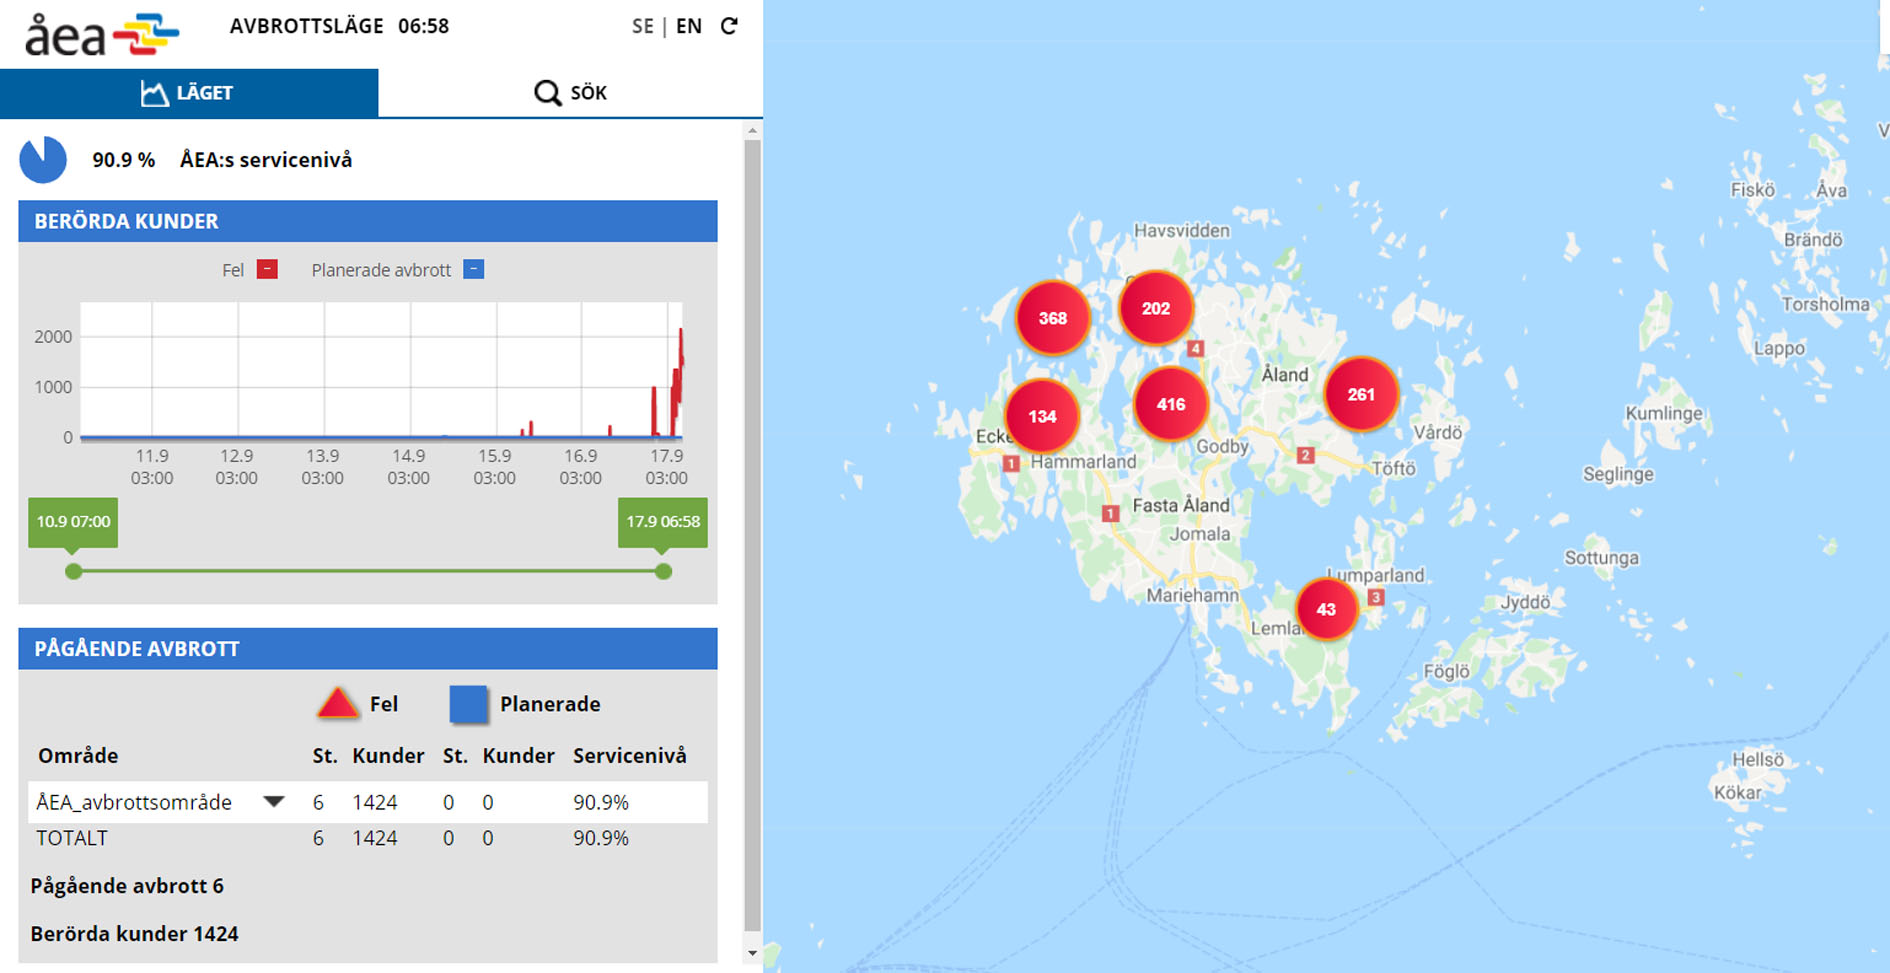Click numbered marker 4 north of Åland
Image resolution: width=1890 pixels, height=973 pixels.
coord(1196,349)
